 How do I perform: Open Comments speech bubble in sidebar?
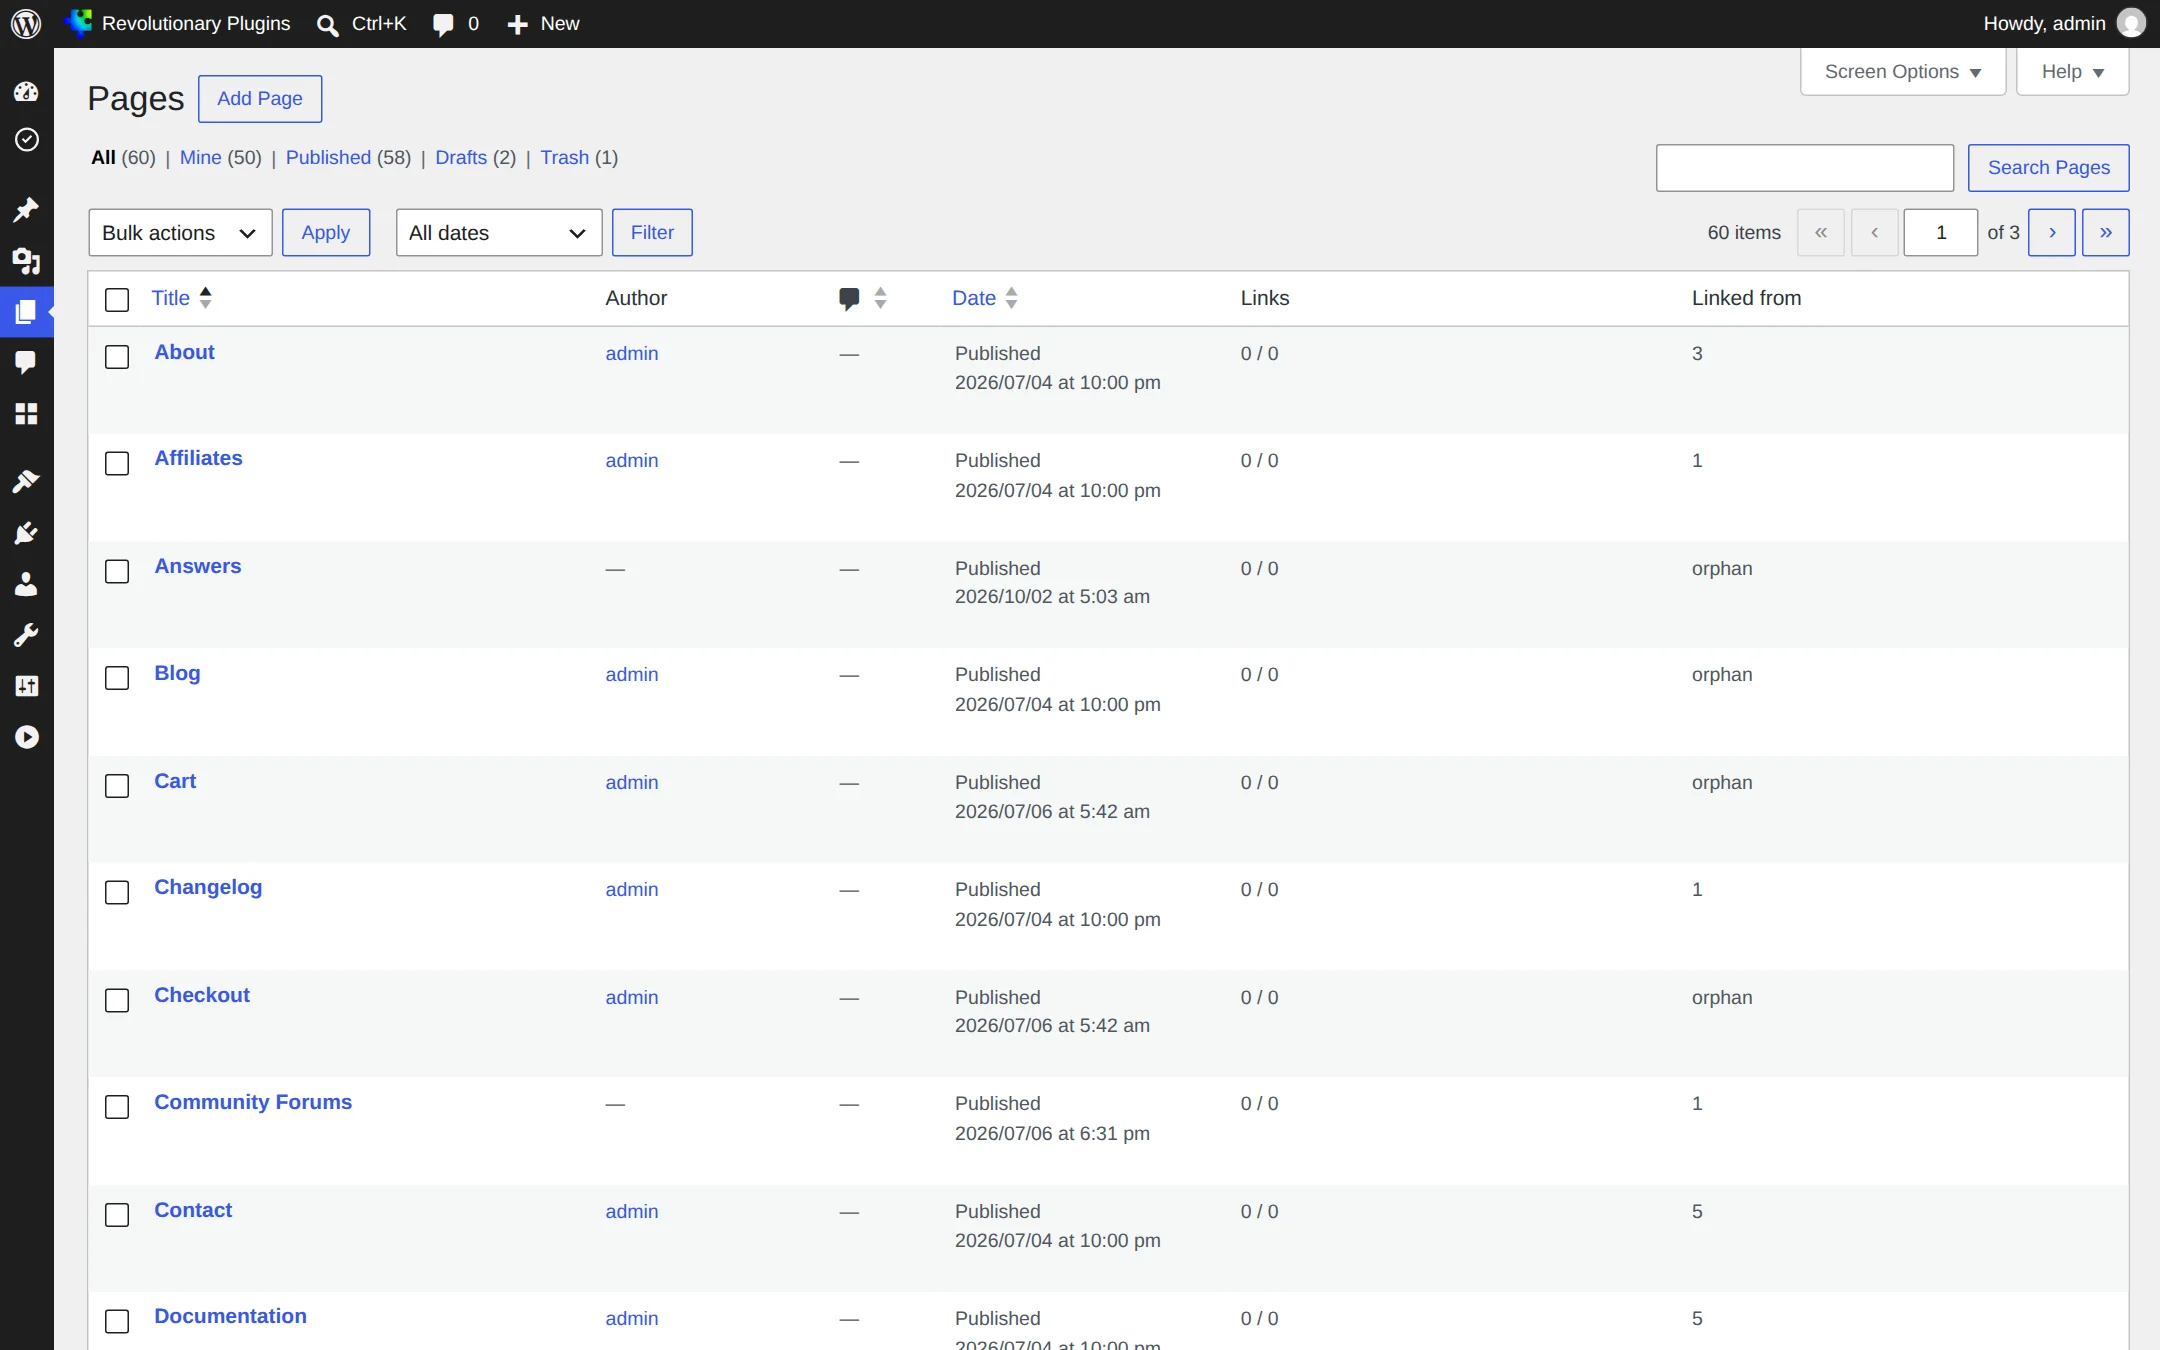tap(26, 362)
